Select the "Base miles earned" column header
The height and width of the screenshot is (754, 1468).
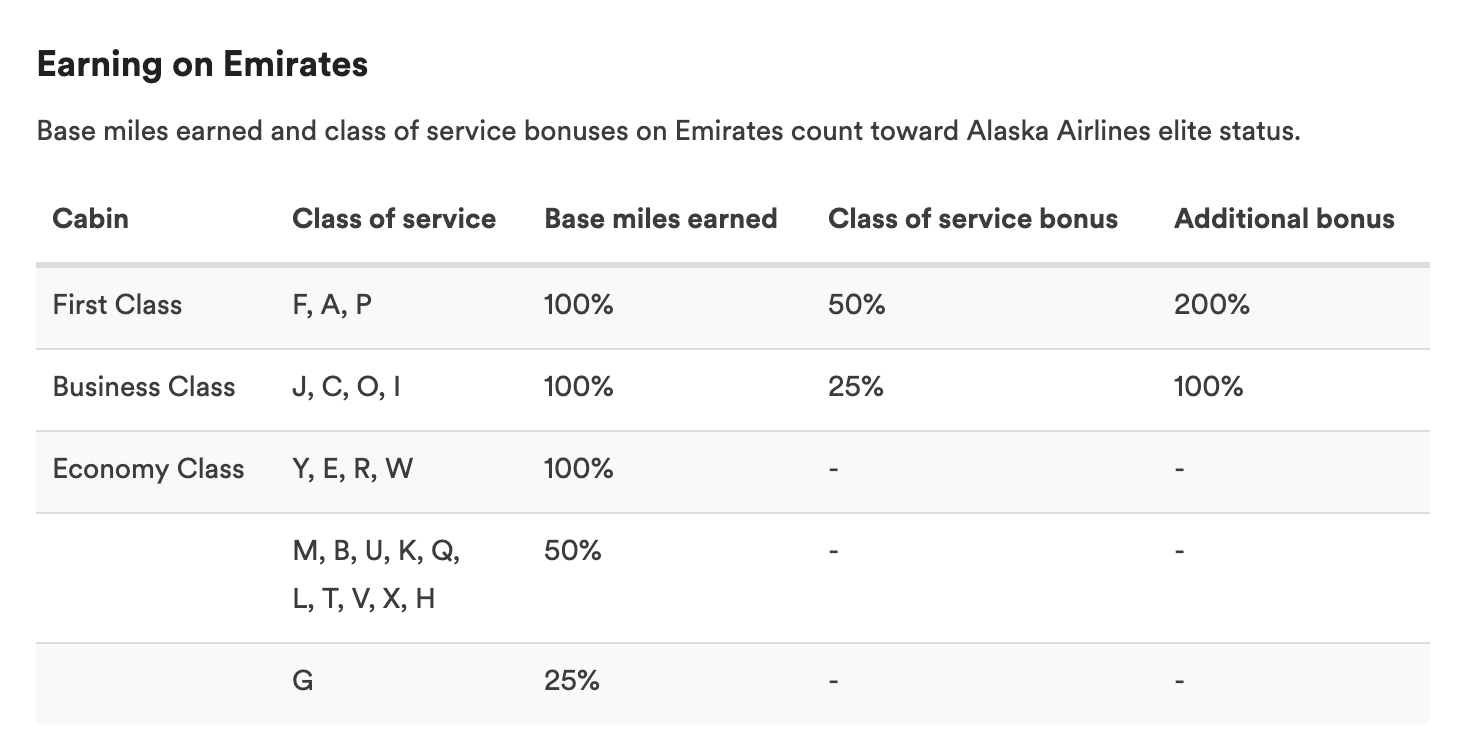[660, 219]
